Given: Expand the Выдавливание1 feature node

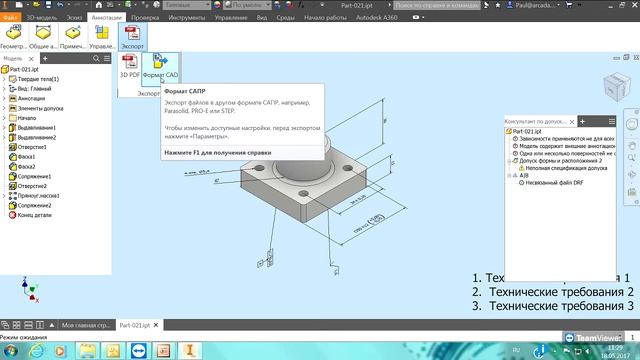Looking at the screenshot, I should pyautogui.click(x=4, y=128).
